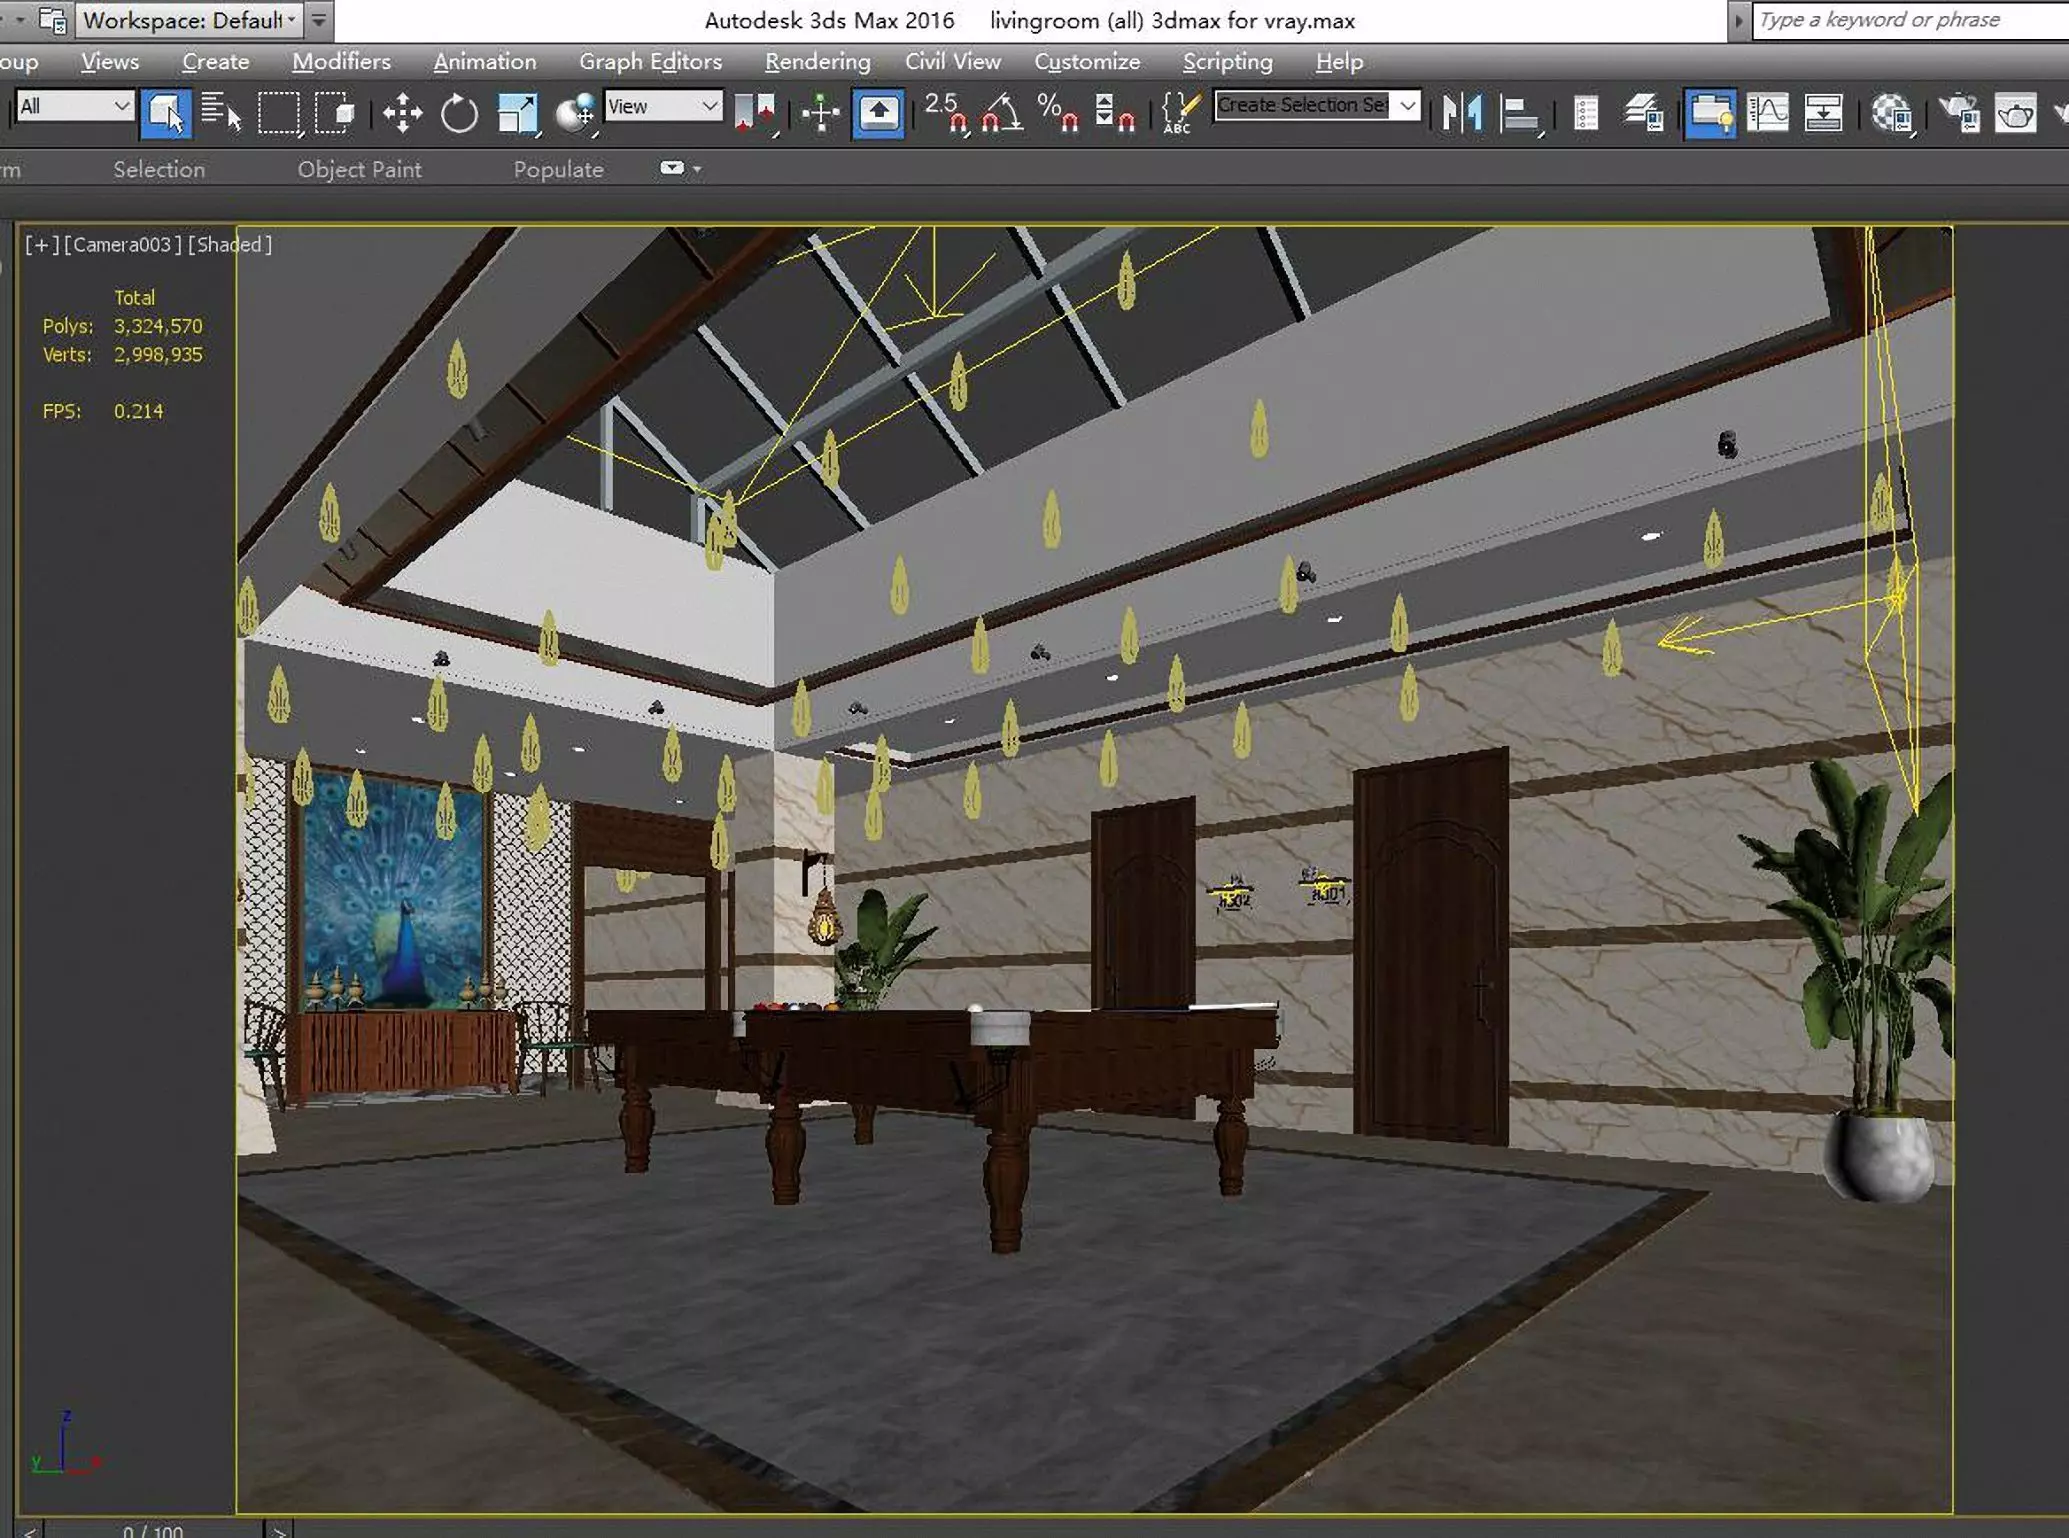The height and width of the screenshot is (1538, 2069).
Task: Activate Select and Manipulate tool
Action: [820, 112]
